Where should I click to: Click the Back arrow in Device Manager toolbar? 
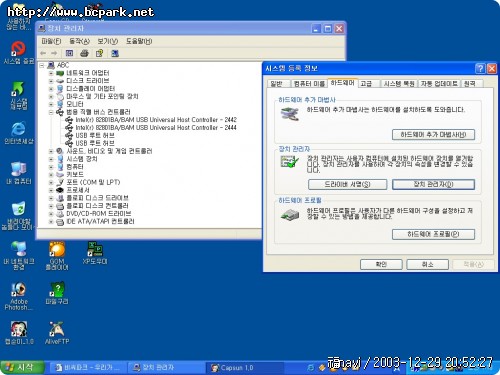(x=43, y=53)
